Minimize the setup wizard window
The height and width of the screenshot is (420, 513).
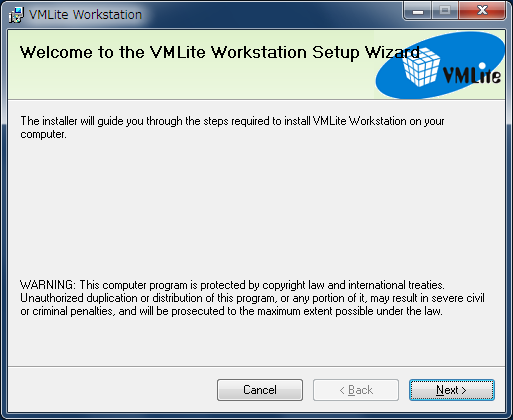pos(418,11)
